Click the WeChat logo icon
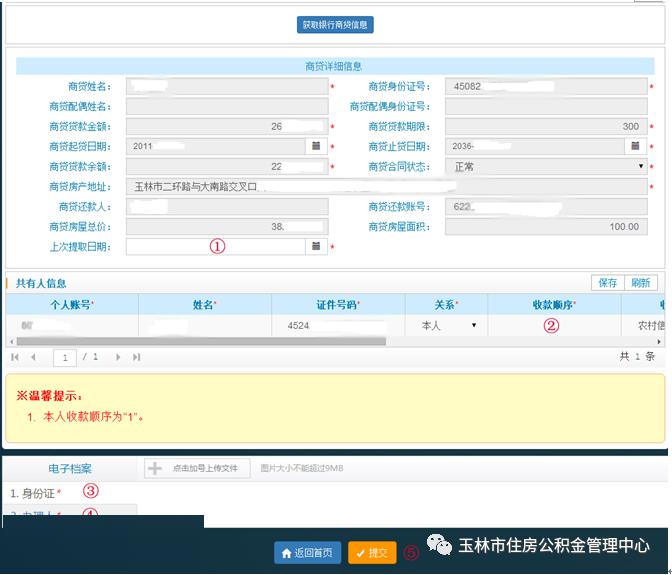672x575 pixels. pyautogui.click(x=439, y=545)
